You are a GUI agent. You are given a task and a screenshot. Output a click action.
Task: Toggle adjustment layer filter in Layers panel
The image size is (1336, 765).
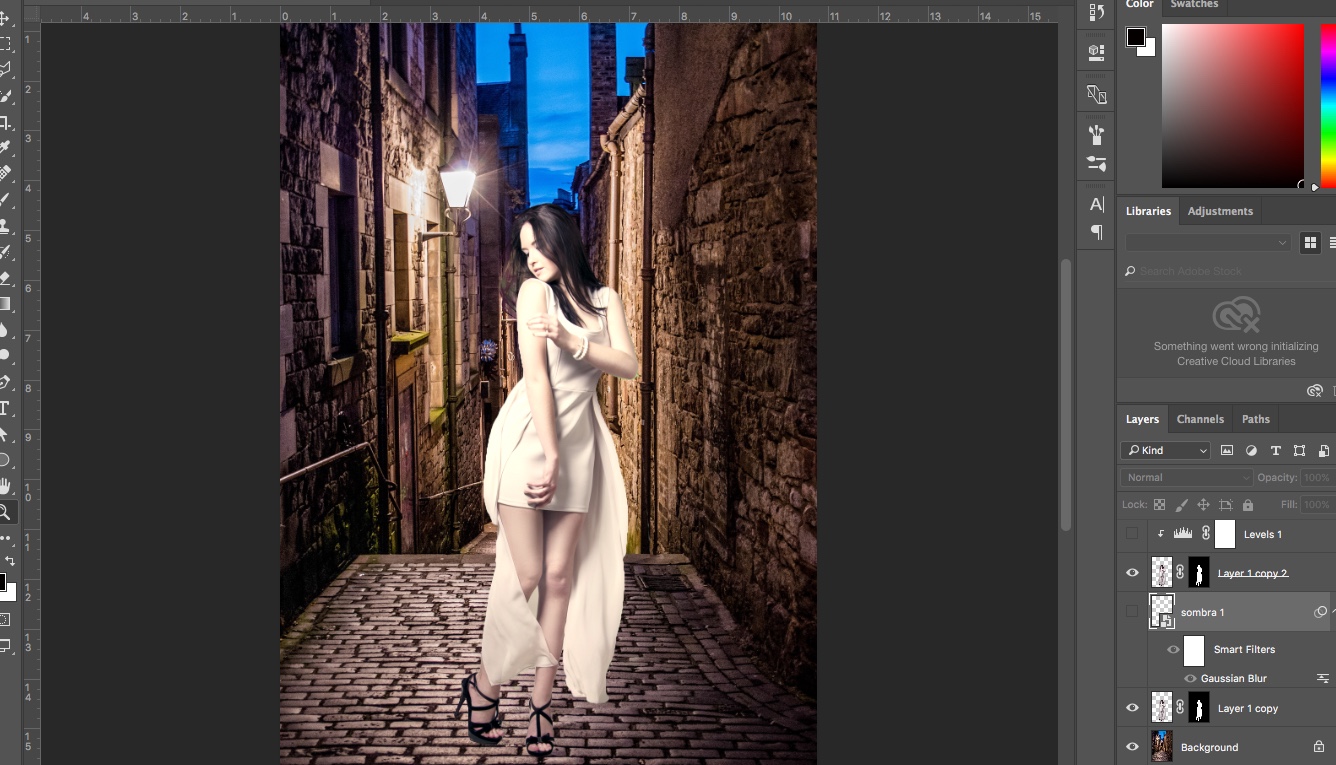(1251, 450)
